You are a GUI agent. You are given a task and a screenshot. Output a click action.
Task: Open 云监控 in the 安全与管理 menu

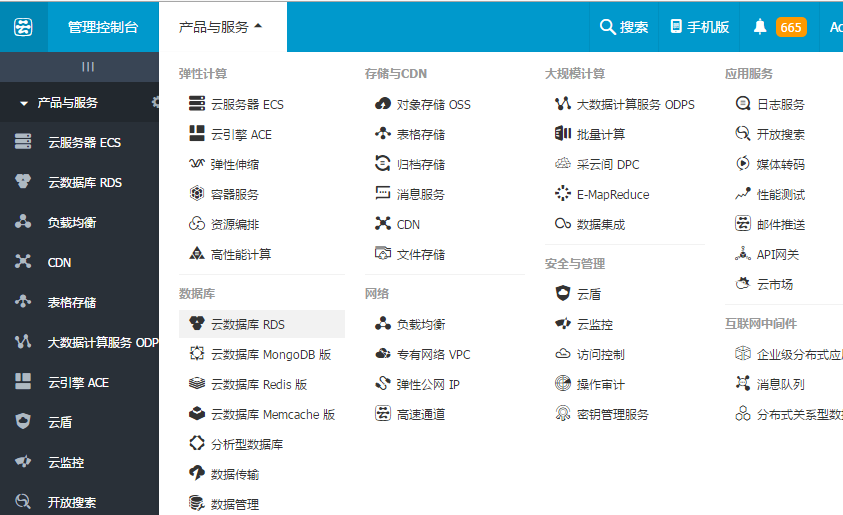595,324
